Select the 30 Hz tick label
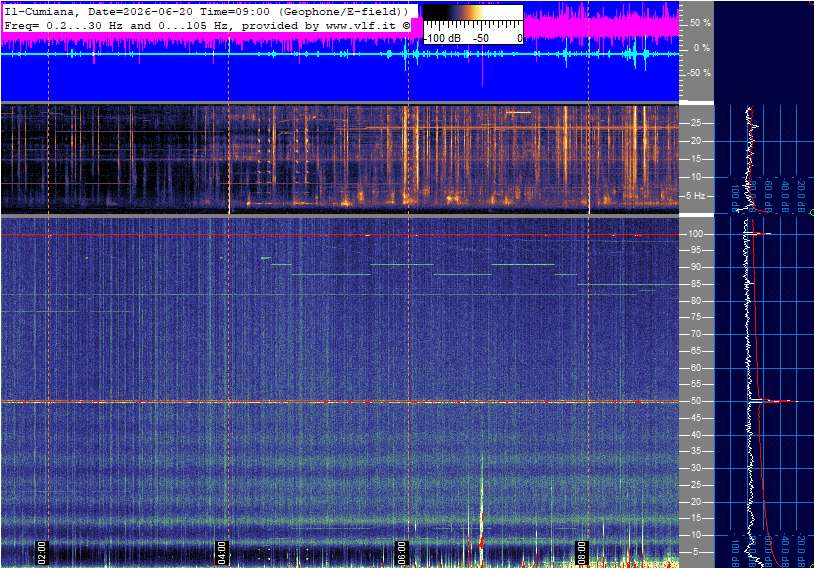 pos(695,468)
